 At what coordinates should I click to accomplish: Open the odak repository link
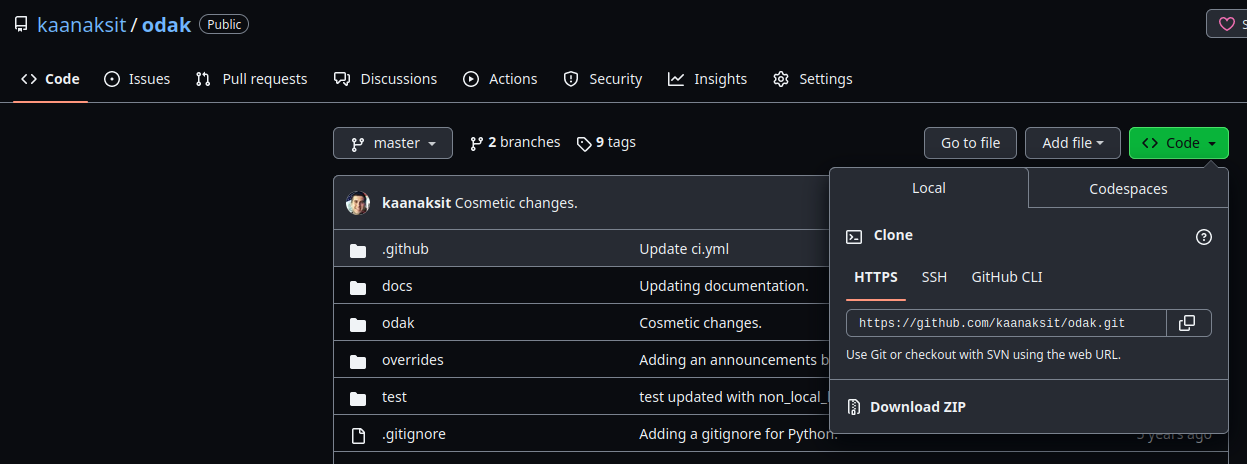tap(166, 25)
